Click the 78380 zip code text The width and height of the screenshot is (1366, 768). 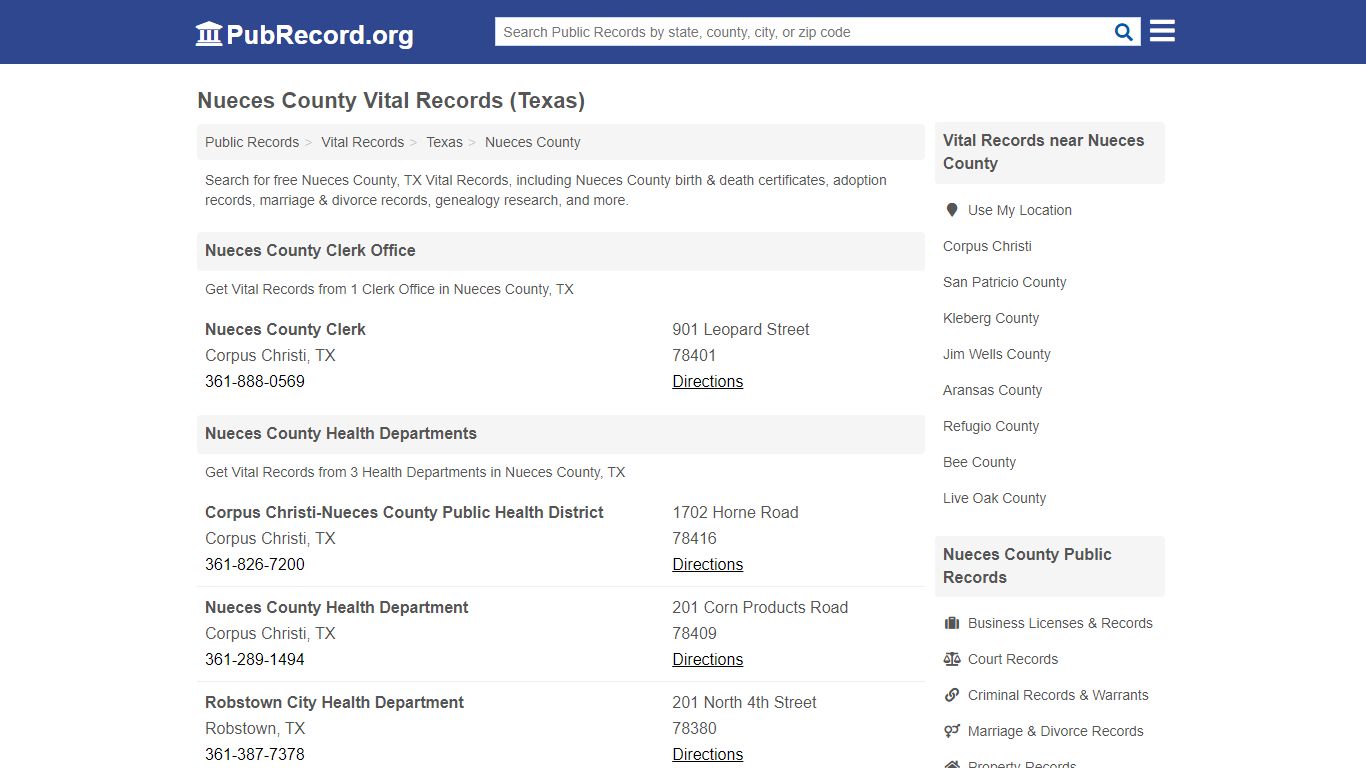pos(694,728)
